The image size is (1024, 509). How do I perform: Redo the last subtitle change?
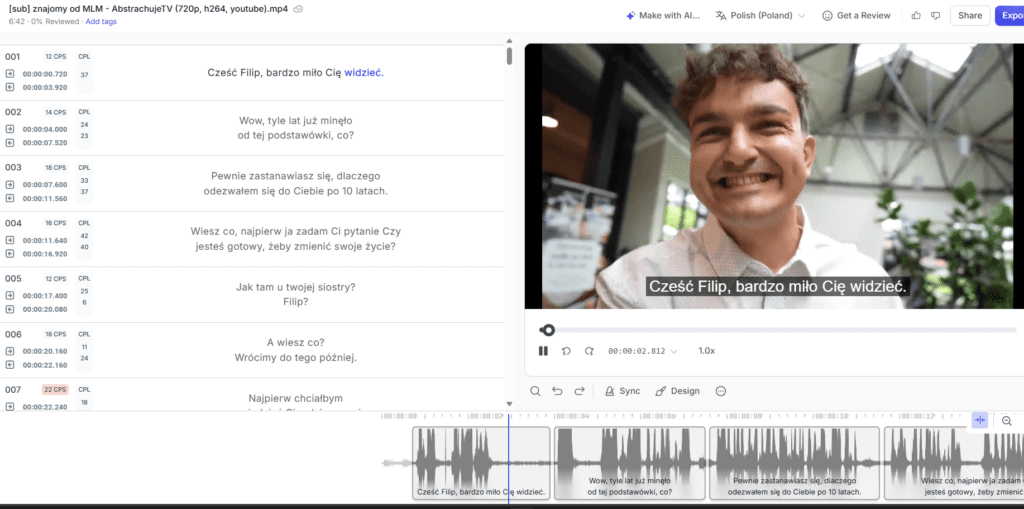(x=579, y=391)
